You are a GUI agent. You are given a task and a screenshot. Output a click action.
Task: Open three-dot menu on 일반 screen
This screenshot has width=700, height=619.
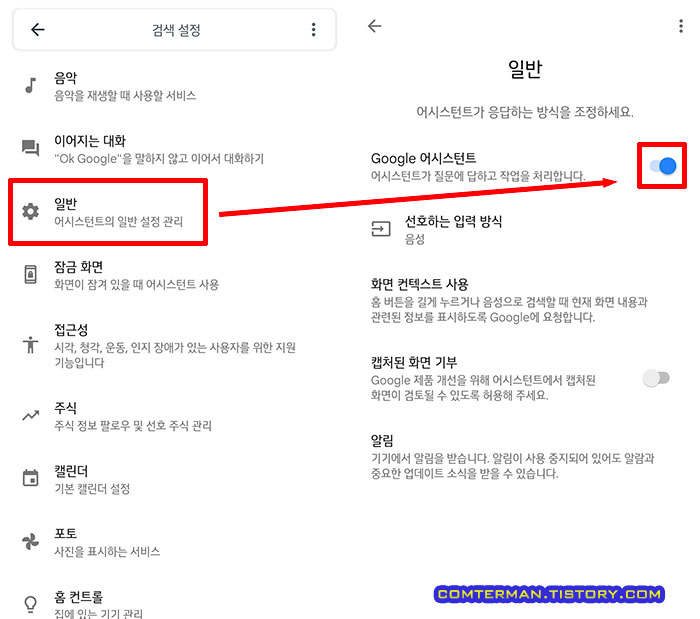tap(680, 26)
